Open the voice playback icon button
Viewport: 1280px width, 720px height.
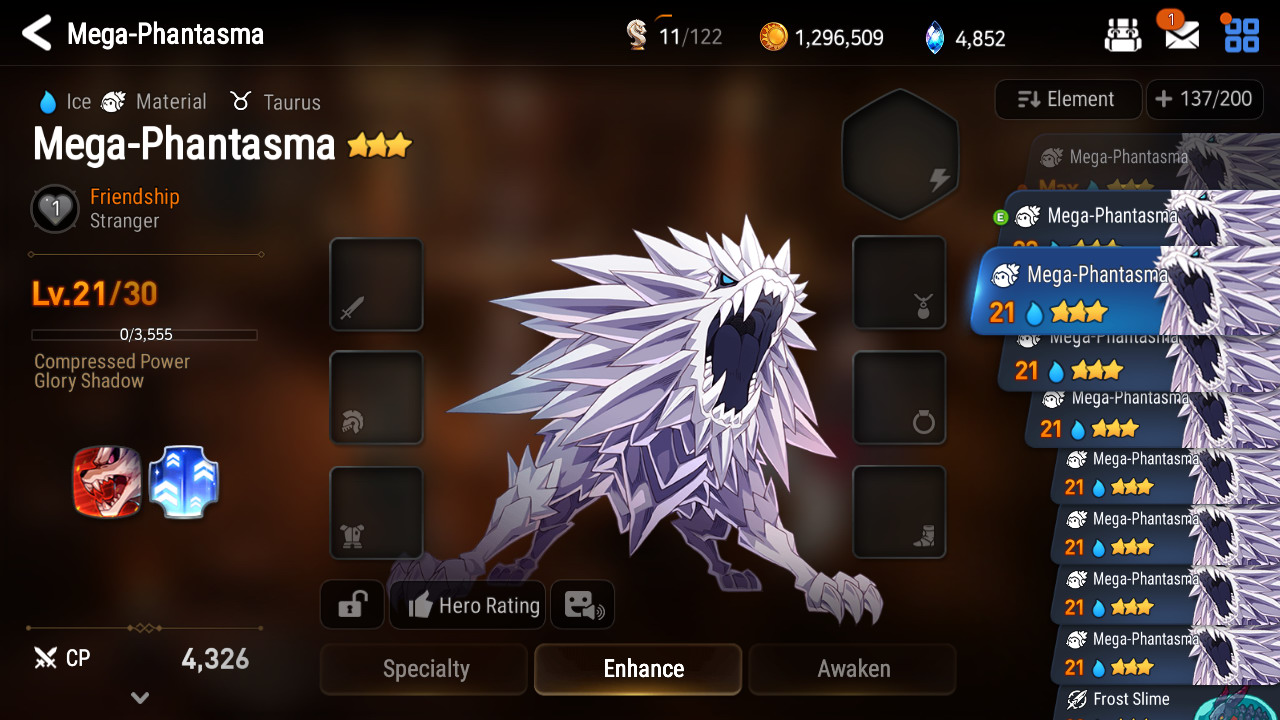pyautogui.click(x=582, y=605)
